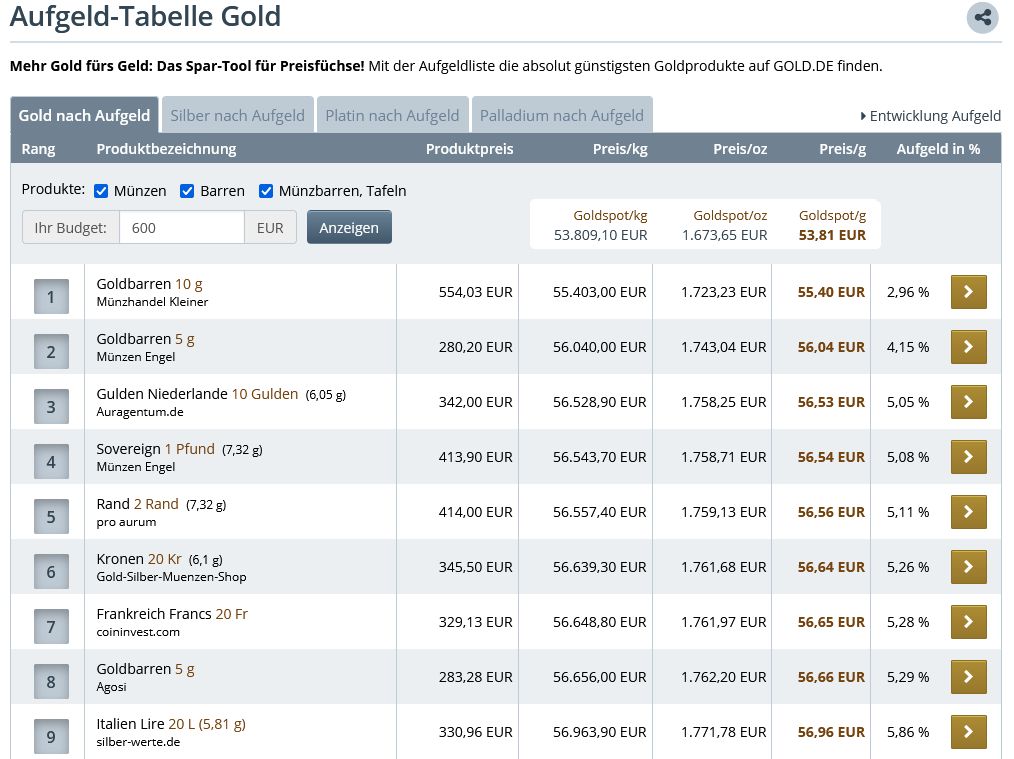Open arrow button for rank 1 Goldbarren 10 g
The width and height of the screenshot is (1014, 759).
coord(968,292)
